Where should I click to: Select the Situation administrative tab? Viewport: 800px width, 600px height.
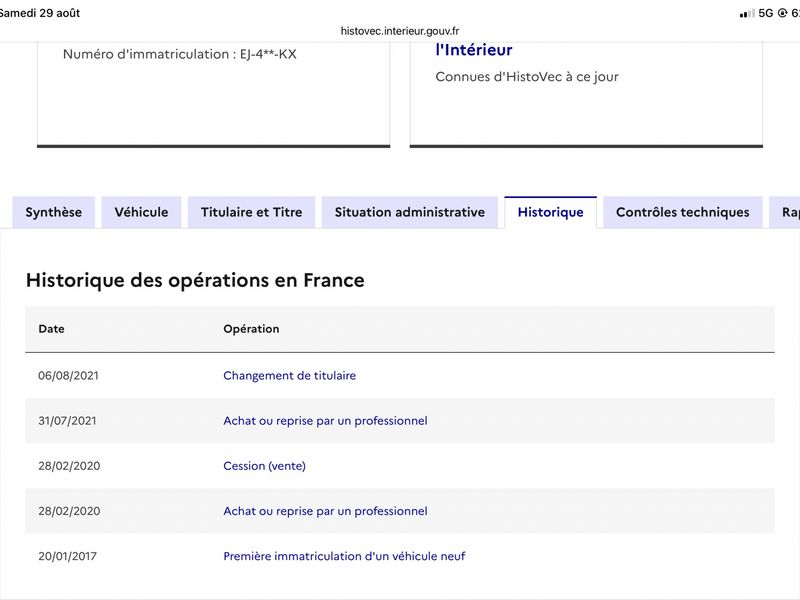point(410,212)
